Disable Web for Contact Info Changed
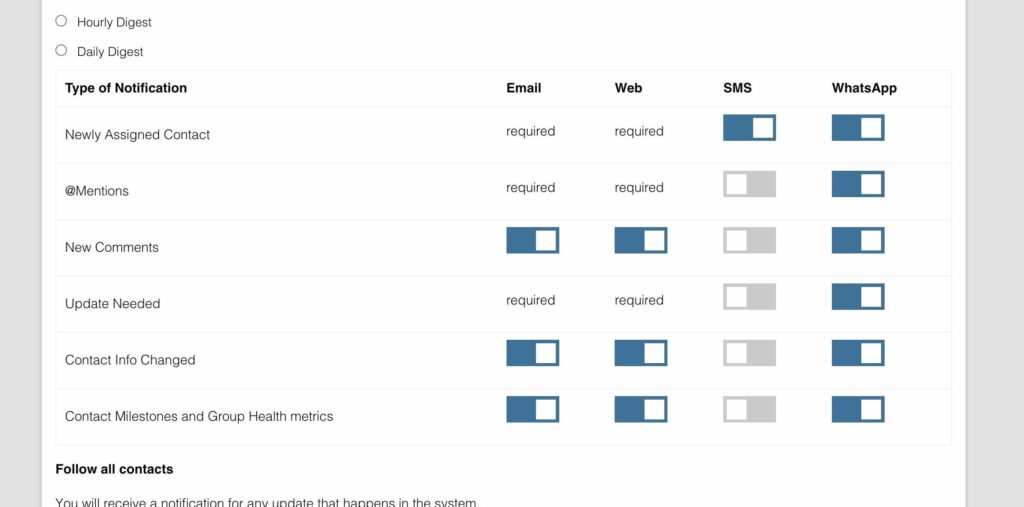The width and height of the screenshot is (1024, 507). pyautogui.click(x=640, y=353)
